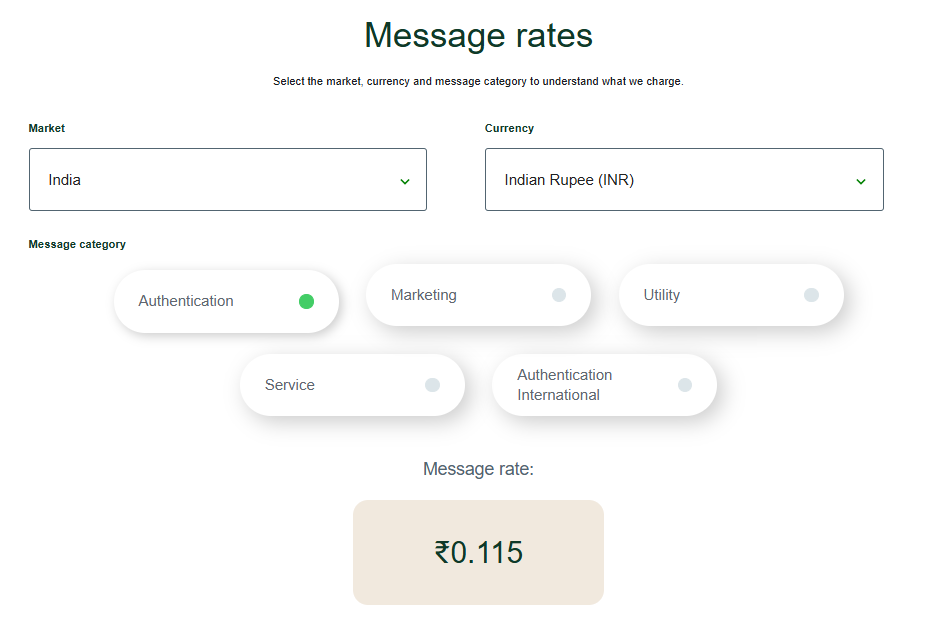Click the gray dot on Service pill

(x=432, y=384)
